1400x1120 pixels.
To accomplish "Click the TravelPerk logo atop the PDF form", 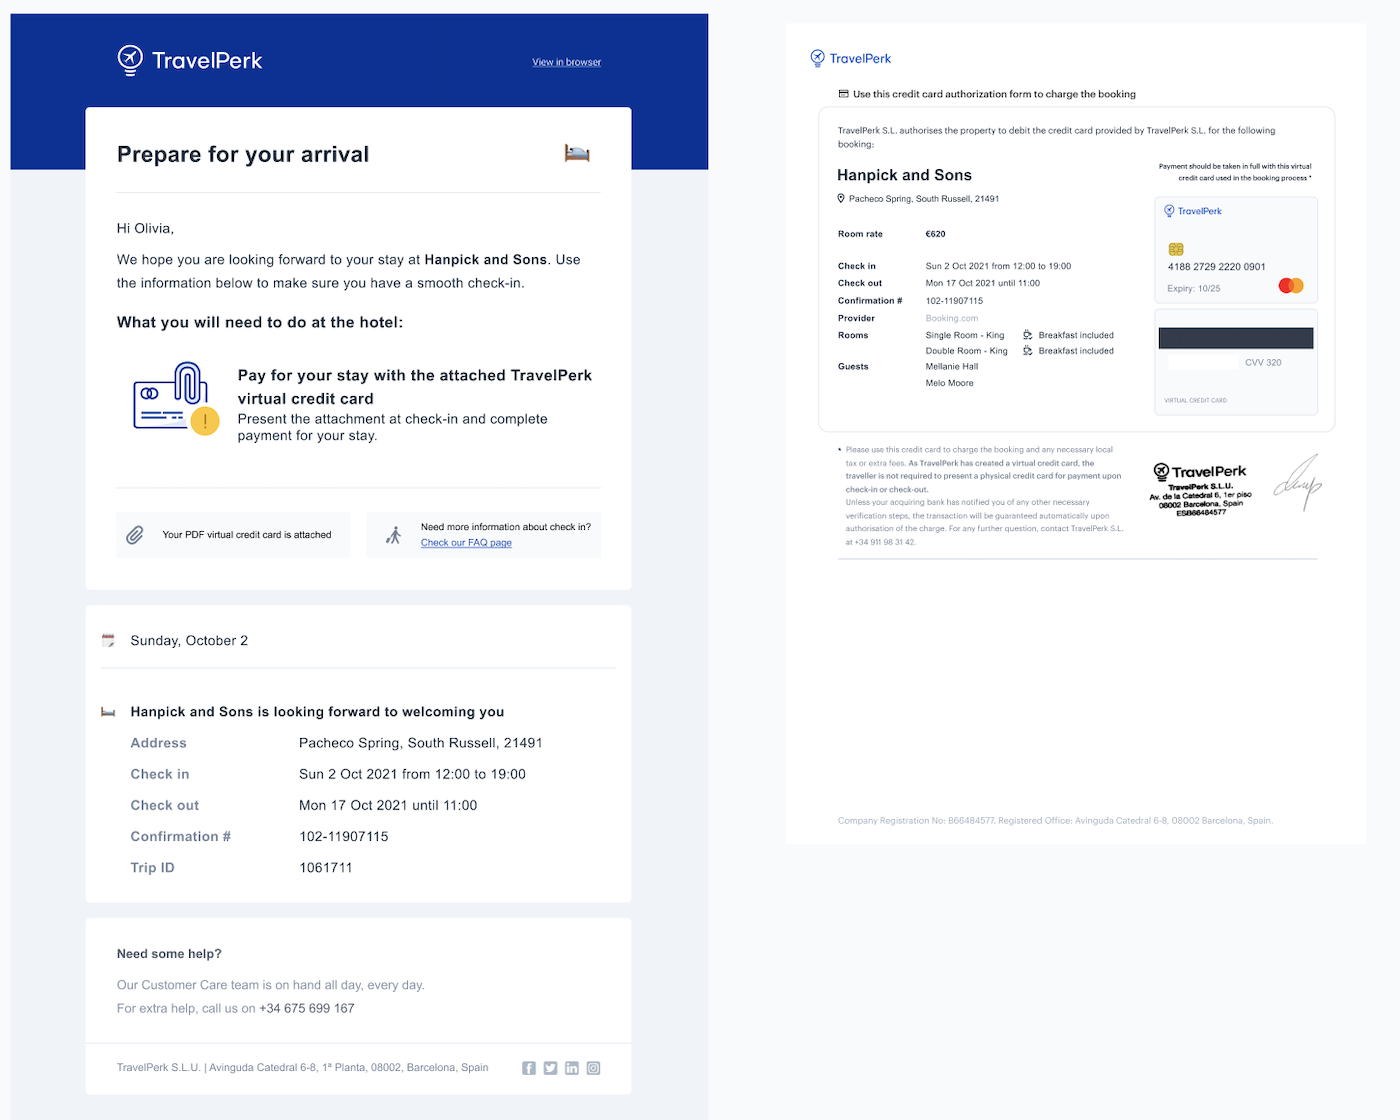I will (x=850, y=58).
